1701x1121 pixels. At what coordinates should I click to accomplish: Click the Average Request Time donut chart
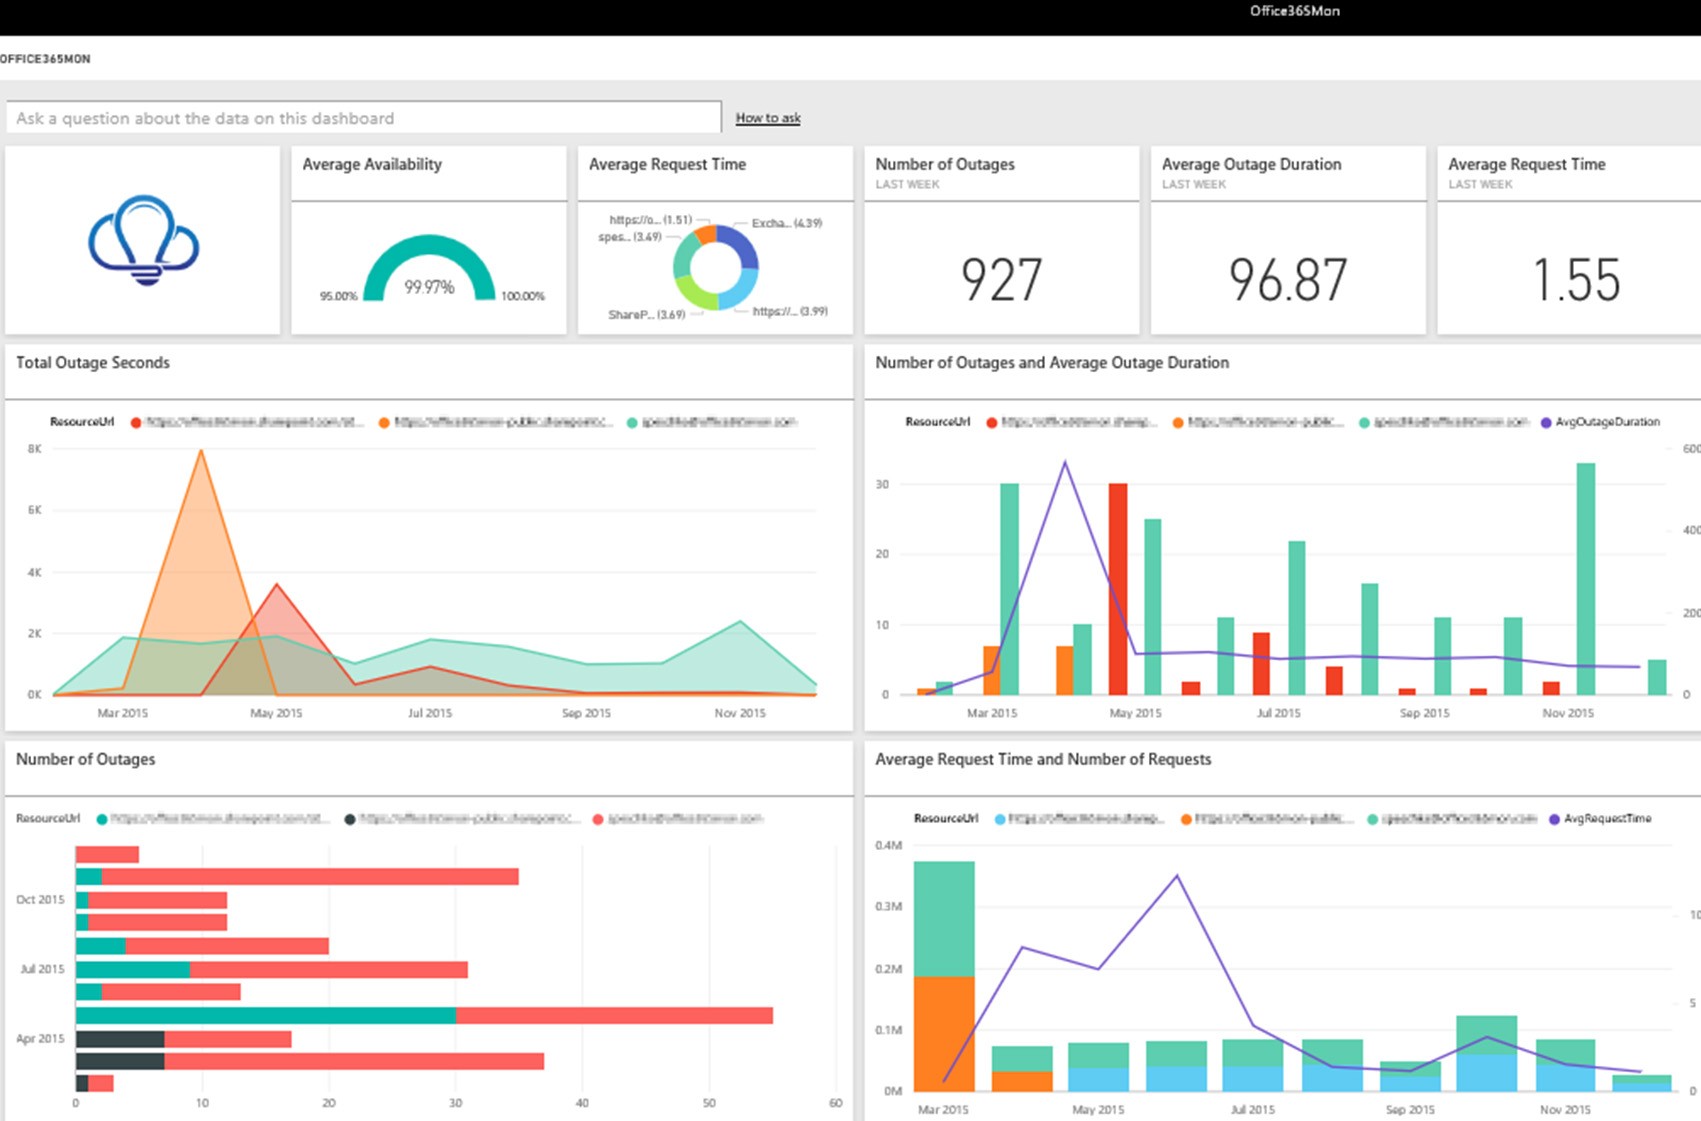pos(715,267)
